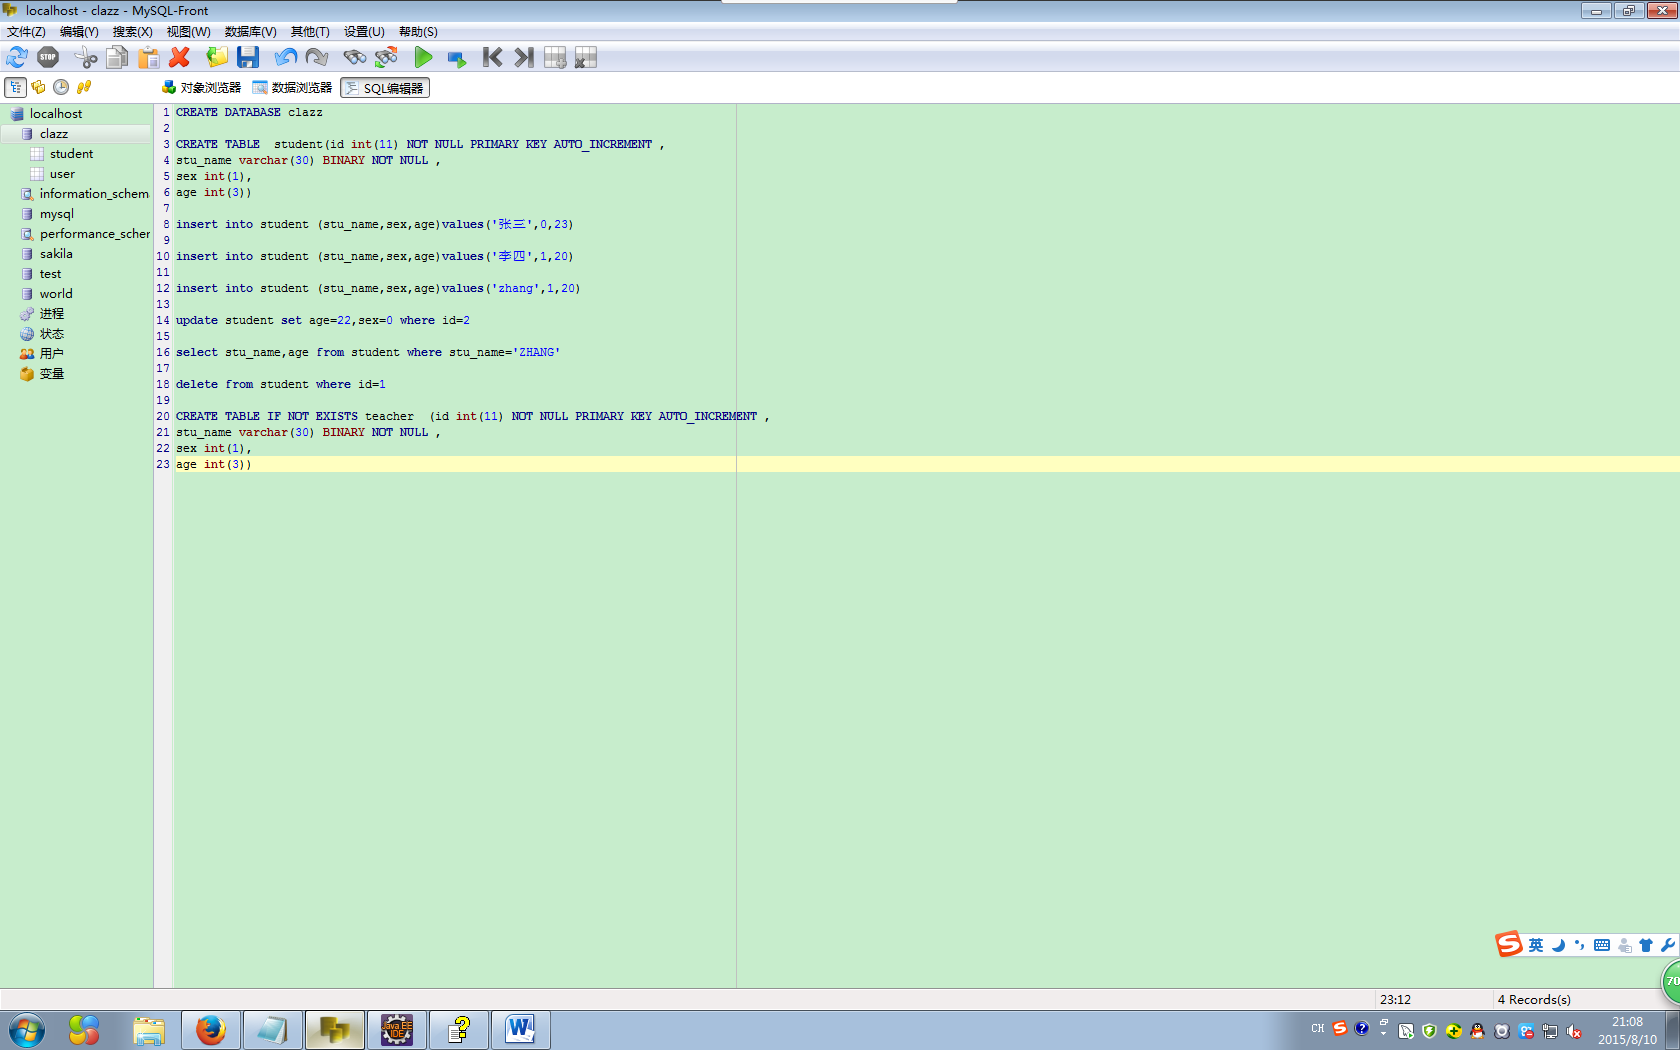Select the sakila database node

[56, 254]
